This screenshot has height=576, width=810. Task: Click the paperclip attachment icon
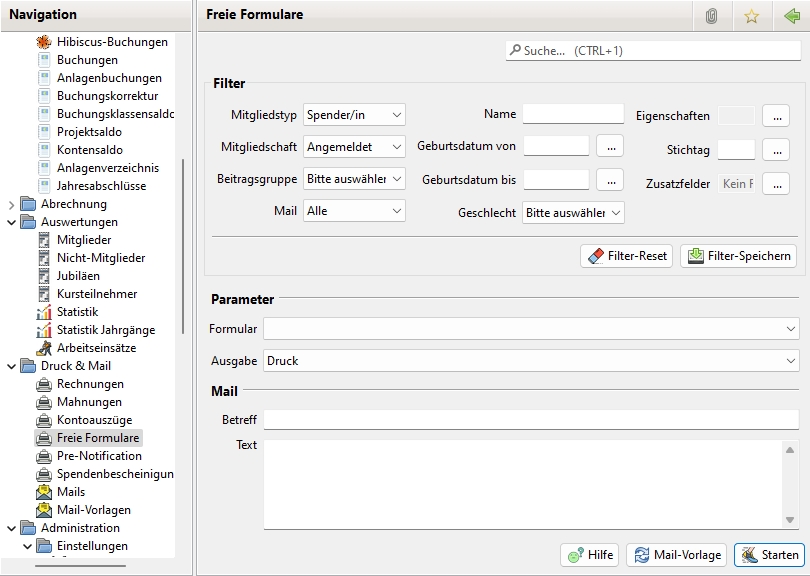pos(711,16)
